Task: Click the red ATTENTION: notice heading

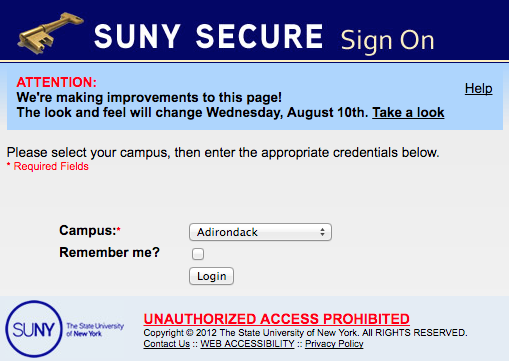Action: (57, 82)
